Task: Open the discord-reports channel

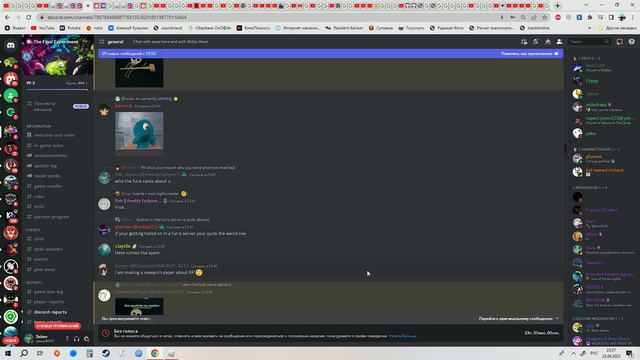Action: pyautogui.click(x=50, y=312)
